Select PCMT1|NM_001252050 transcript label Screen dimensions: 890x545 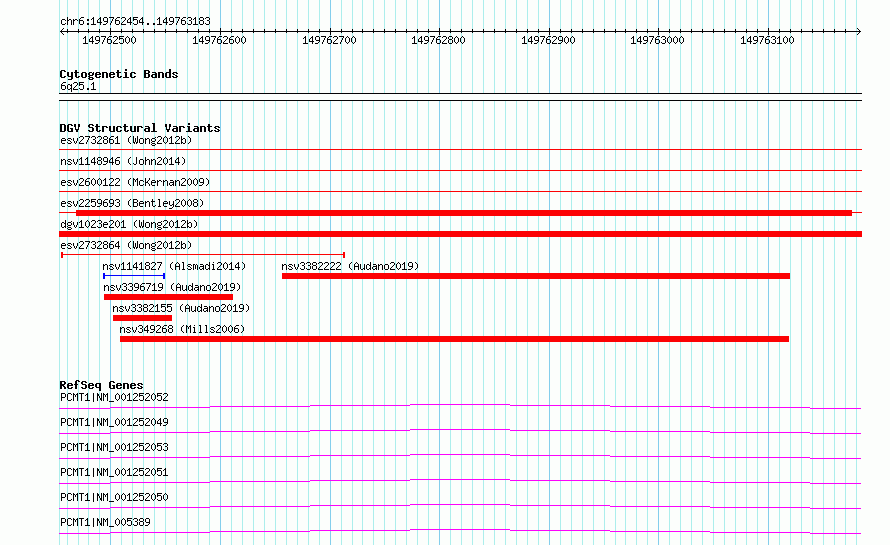[x=114, y=497]
